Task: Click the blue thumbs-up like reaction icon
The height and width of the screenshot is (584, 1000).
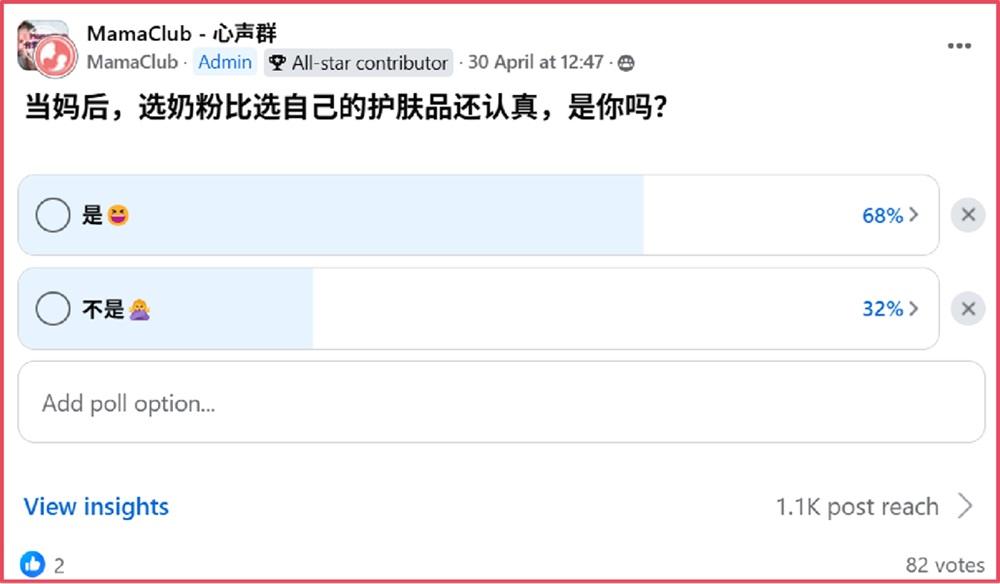Action: (x=33, y=564)
